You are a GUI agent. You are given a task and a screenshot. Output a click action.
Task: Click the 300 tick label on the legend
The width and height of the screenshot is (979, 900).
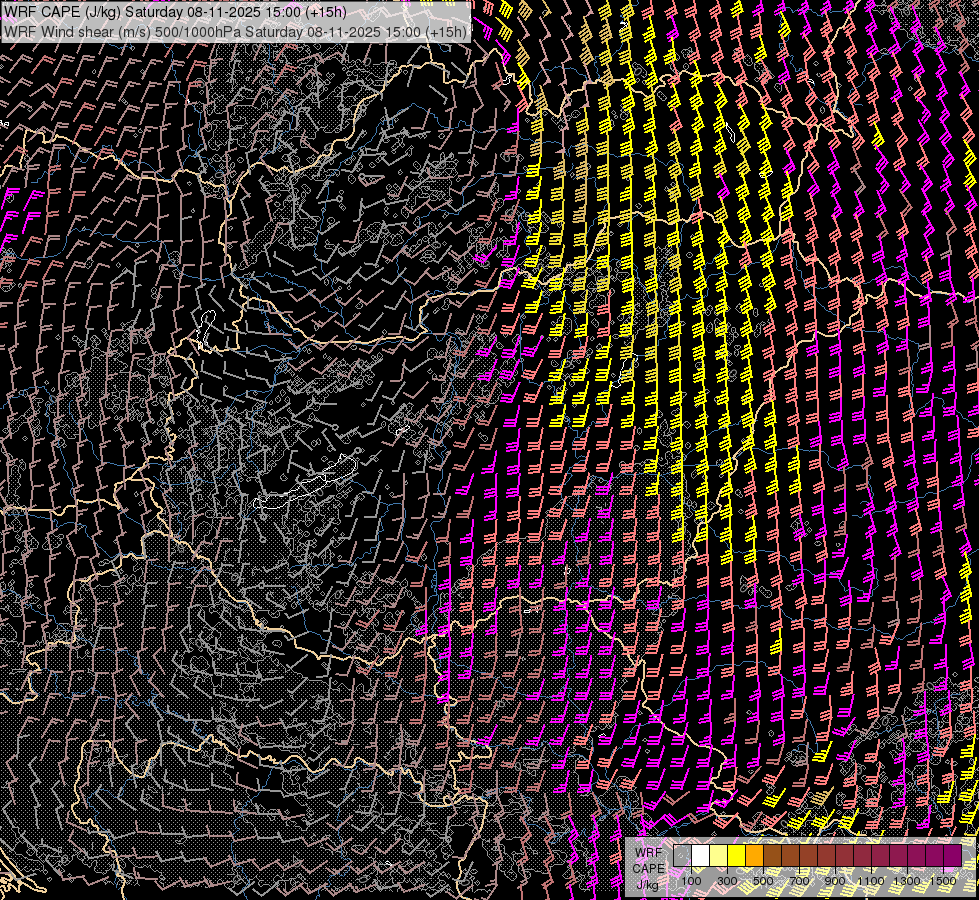click(x=727, y=881)
